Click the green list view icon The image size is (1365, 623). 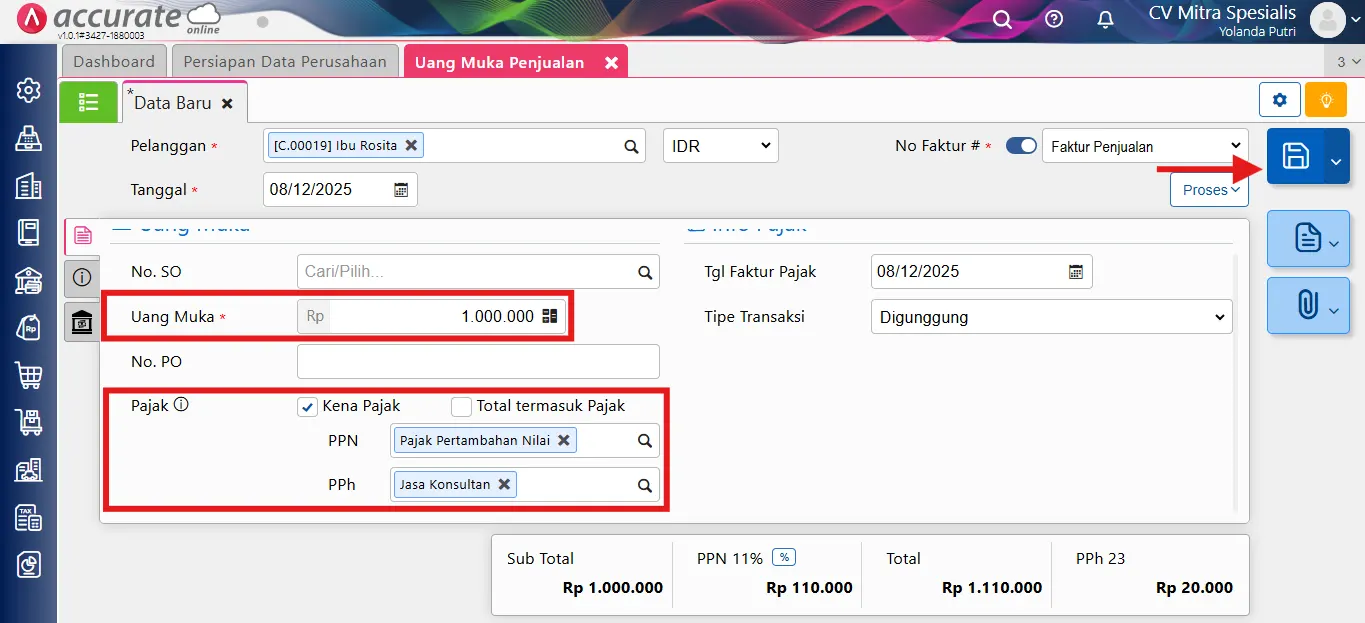[x=88, y=102]
